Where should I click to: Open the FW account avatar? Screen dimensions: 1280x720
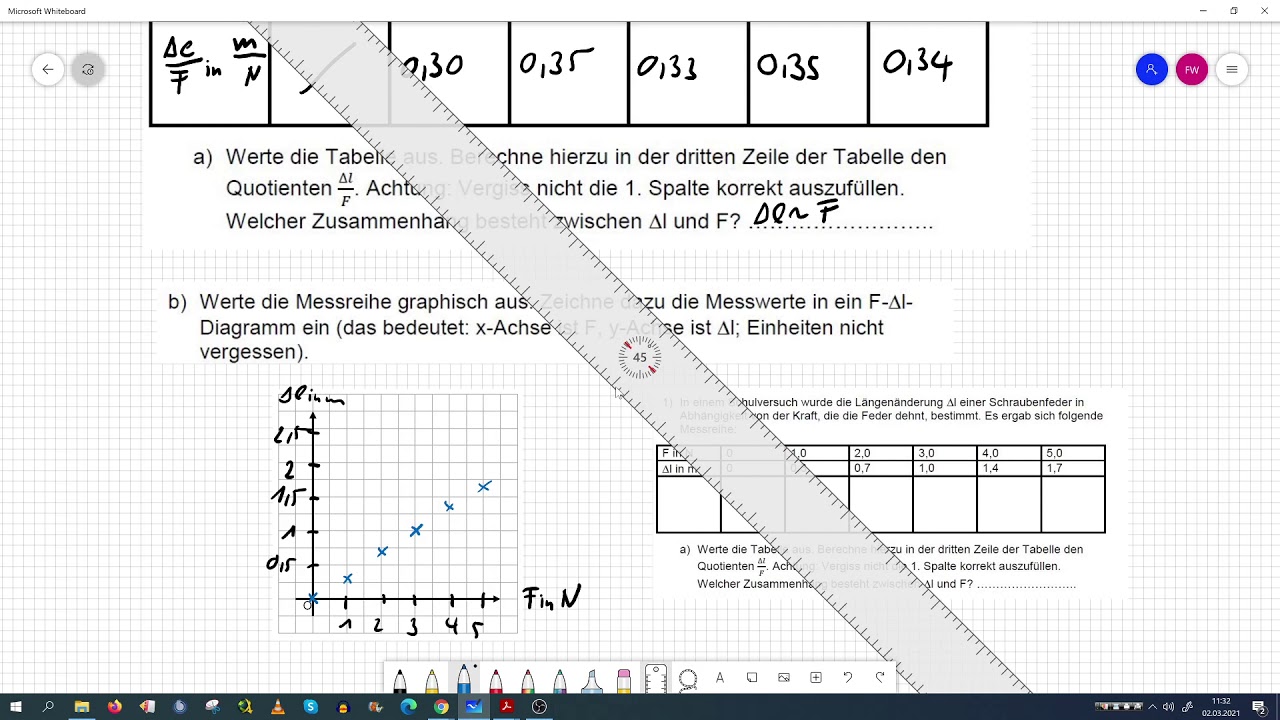pyautogui.click(x=1192, y=70)
